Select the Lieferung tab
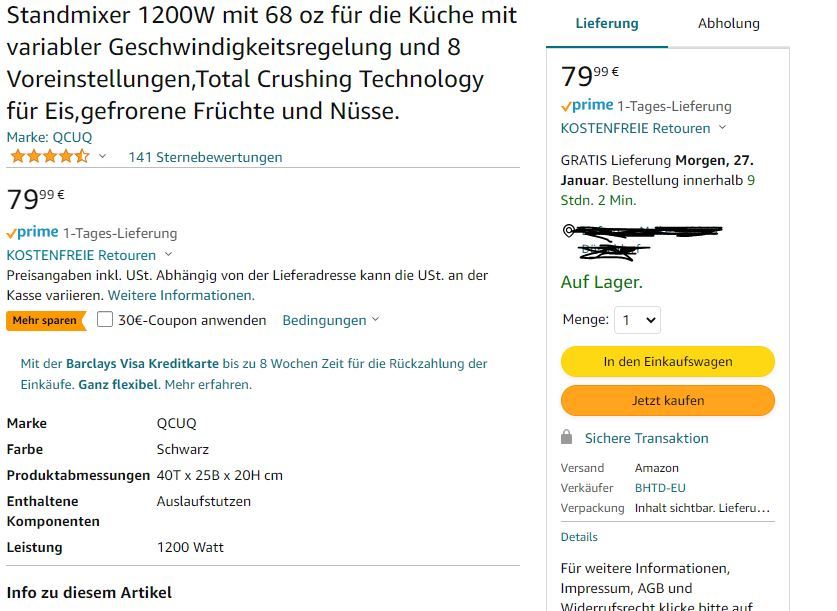The width and height of the screenshot is (837, 611). pyautogui.click(x=607, y=23)
